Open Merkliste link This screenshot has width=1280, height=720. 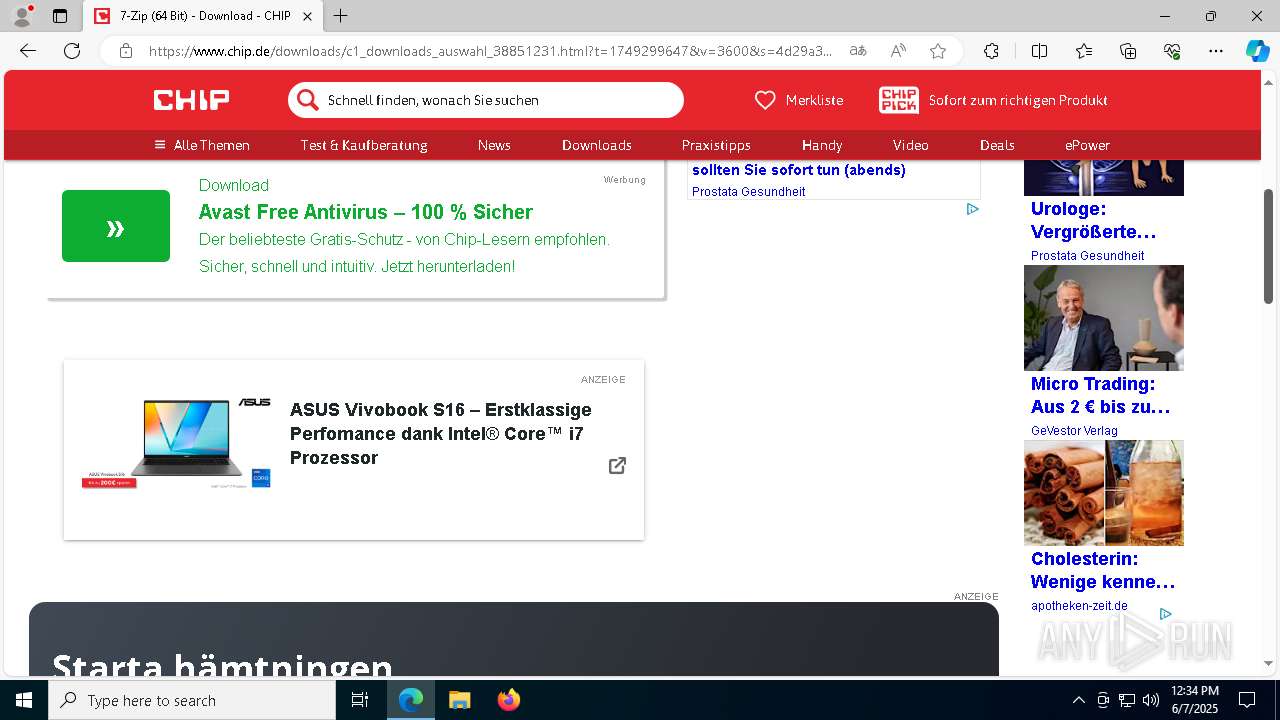[814, 100]
